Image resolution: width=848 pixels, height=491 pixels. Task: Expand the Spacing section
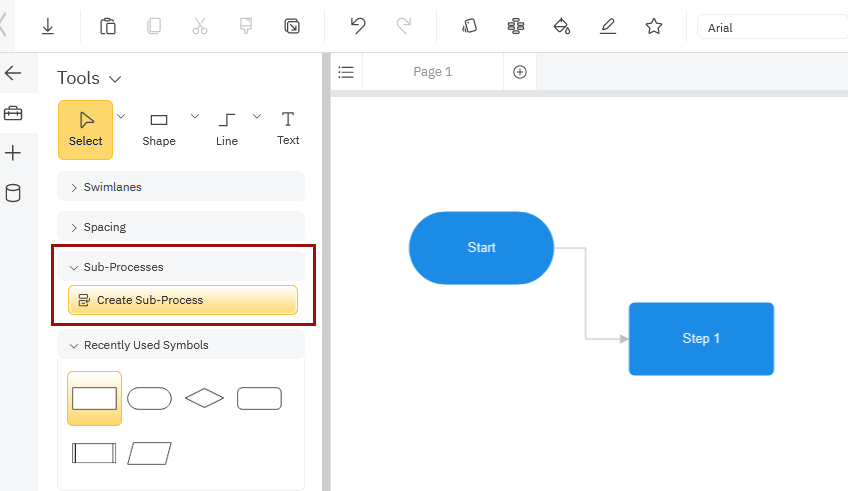click(180, 227)
